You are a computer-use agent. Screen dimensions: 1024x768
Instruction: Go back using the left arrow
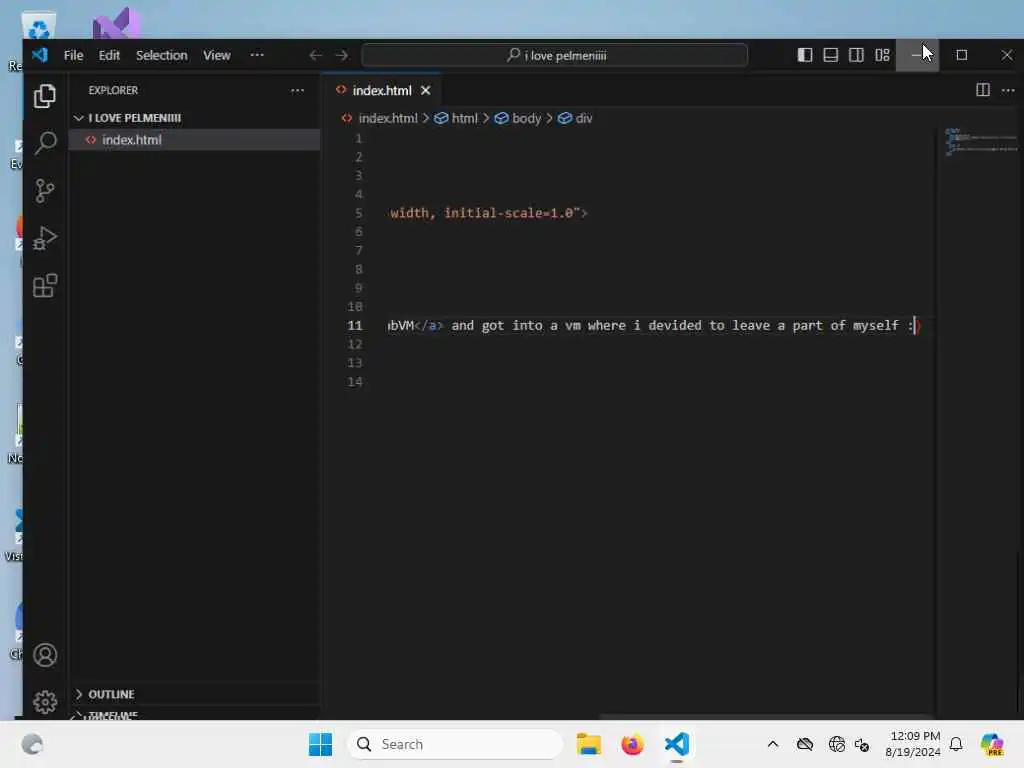click(x=315, y=56)
